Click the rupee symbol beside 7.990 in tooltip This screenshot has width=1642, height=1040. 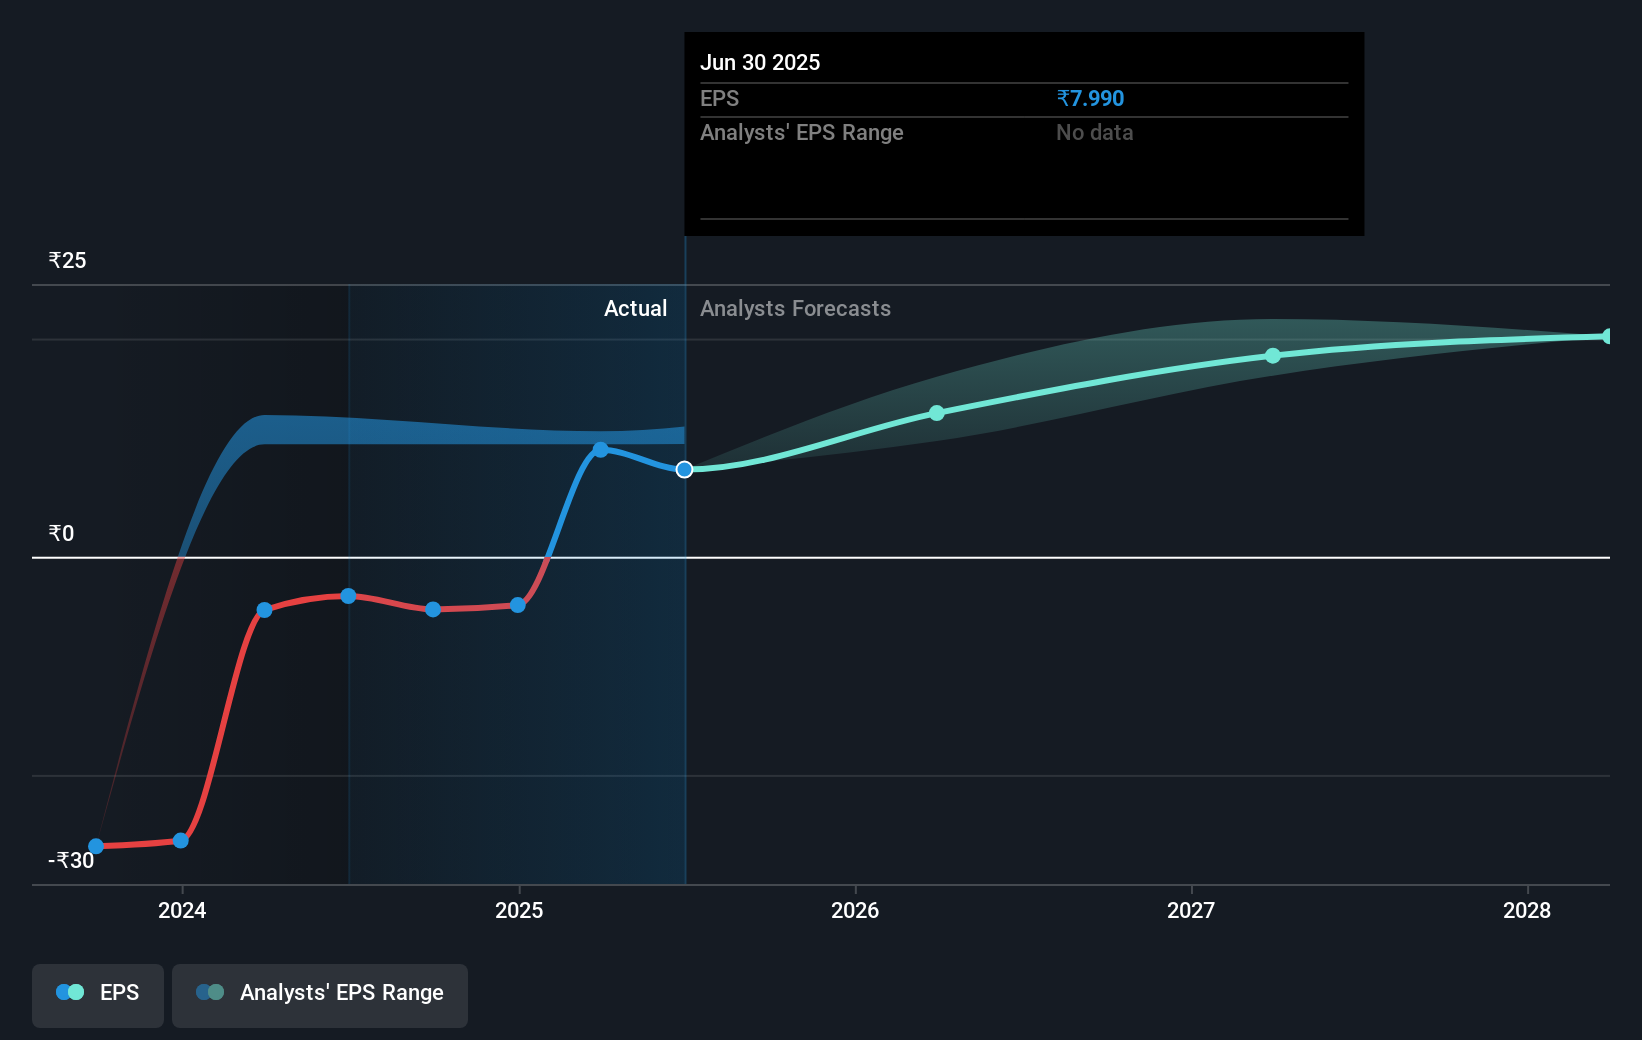1063,98
